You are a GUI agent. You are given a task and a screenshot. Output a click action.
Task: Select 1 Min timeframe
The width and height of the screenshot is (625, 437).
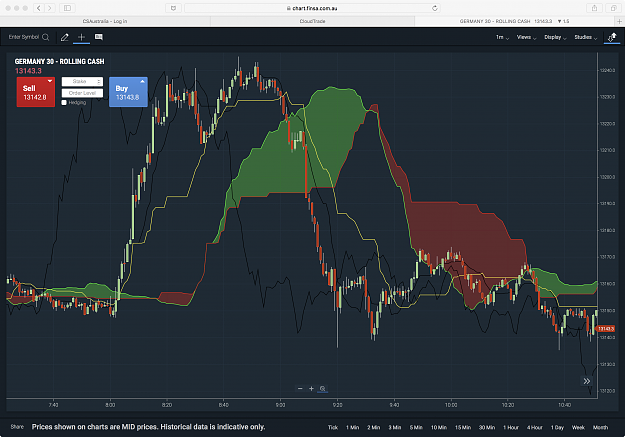pos(352,427)
